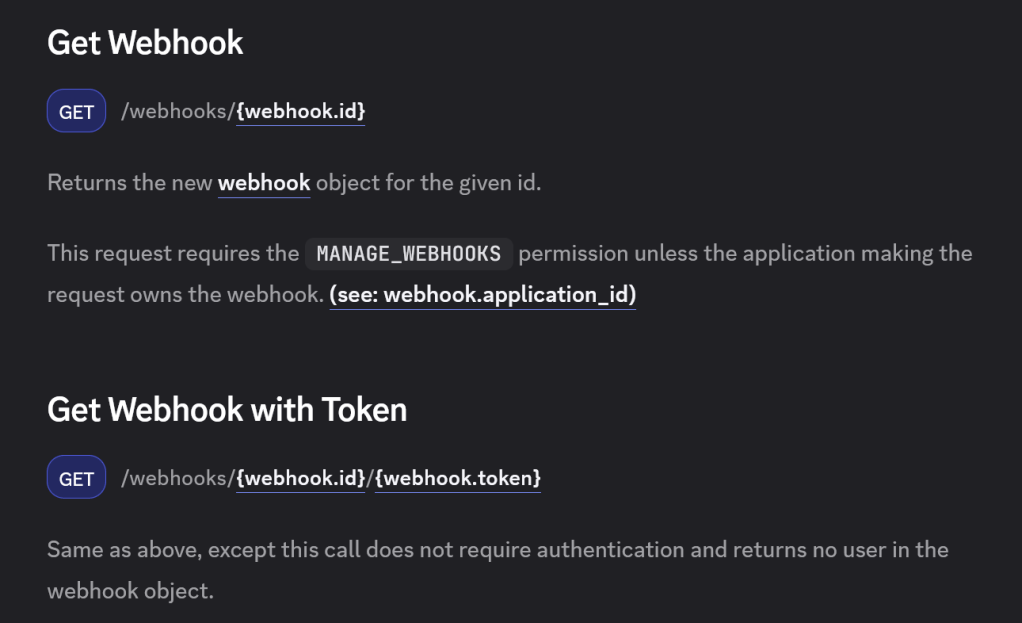Click the Get Webhook with Token heading
Screen dimensions: 1022x623
pos(227,409)
